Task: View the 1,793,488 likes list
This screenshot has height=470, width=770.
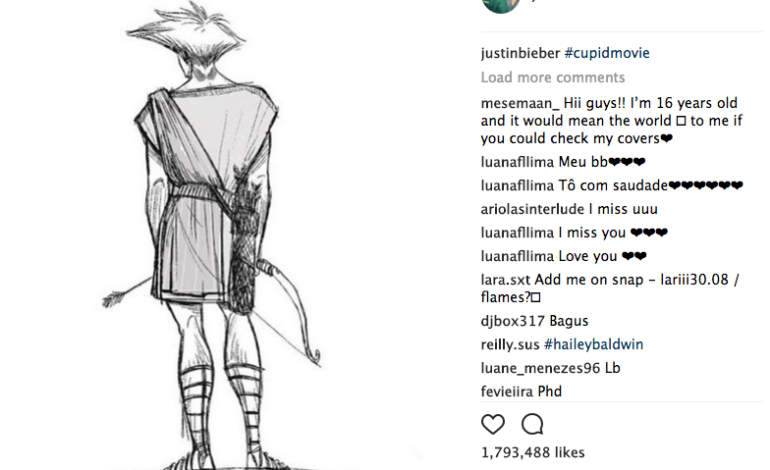Action: pyautogui.click(x=533, y=452)
